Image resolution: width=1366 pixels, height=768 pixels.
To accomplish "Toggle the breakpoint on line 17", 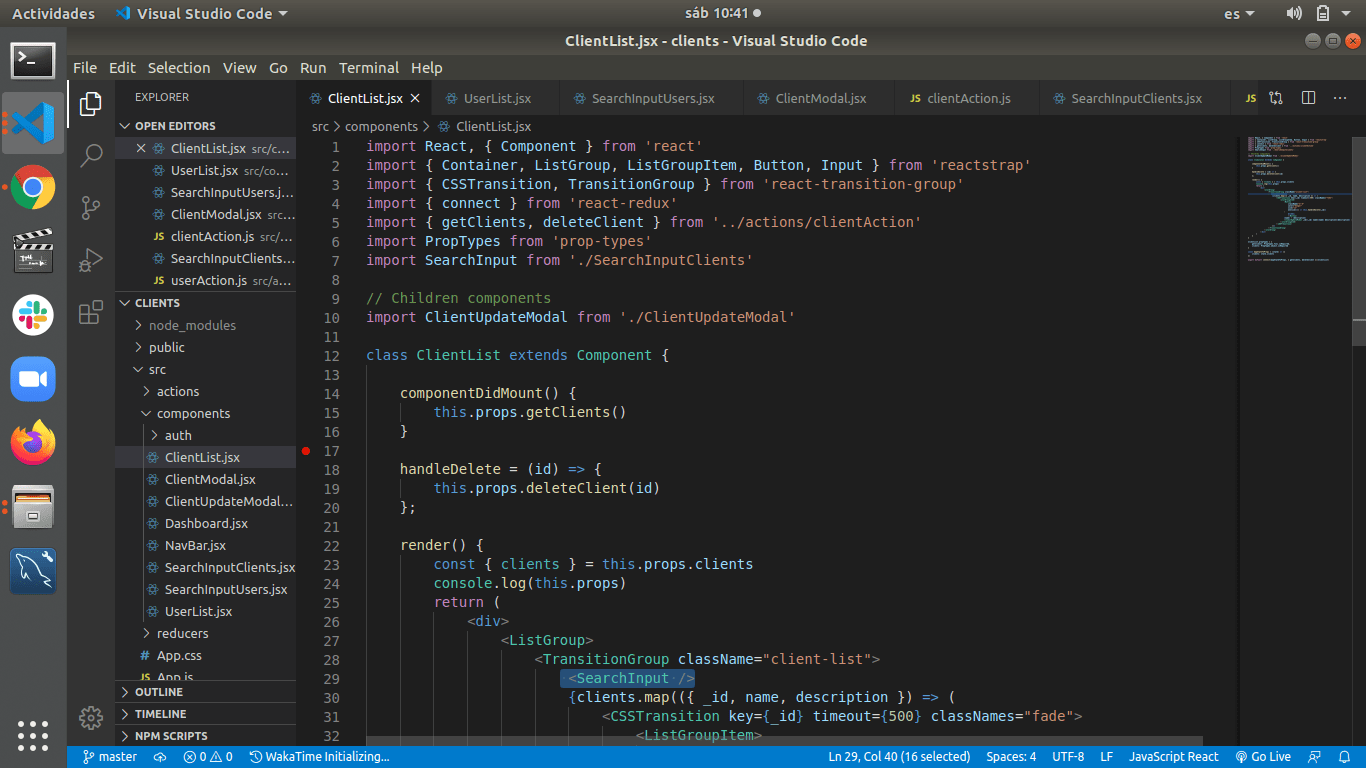I will pos(306,451).
